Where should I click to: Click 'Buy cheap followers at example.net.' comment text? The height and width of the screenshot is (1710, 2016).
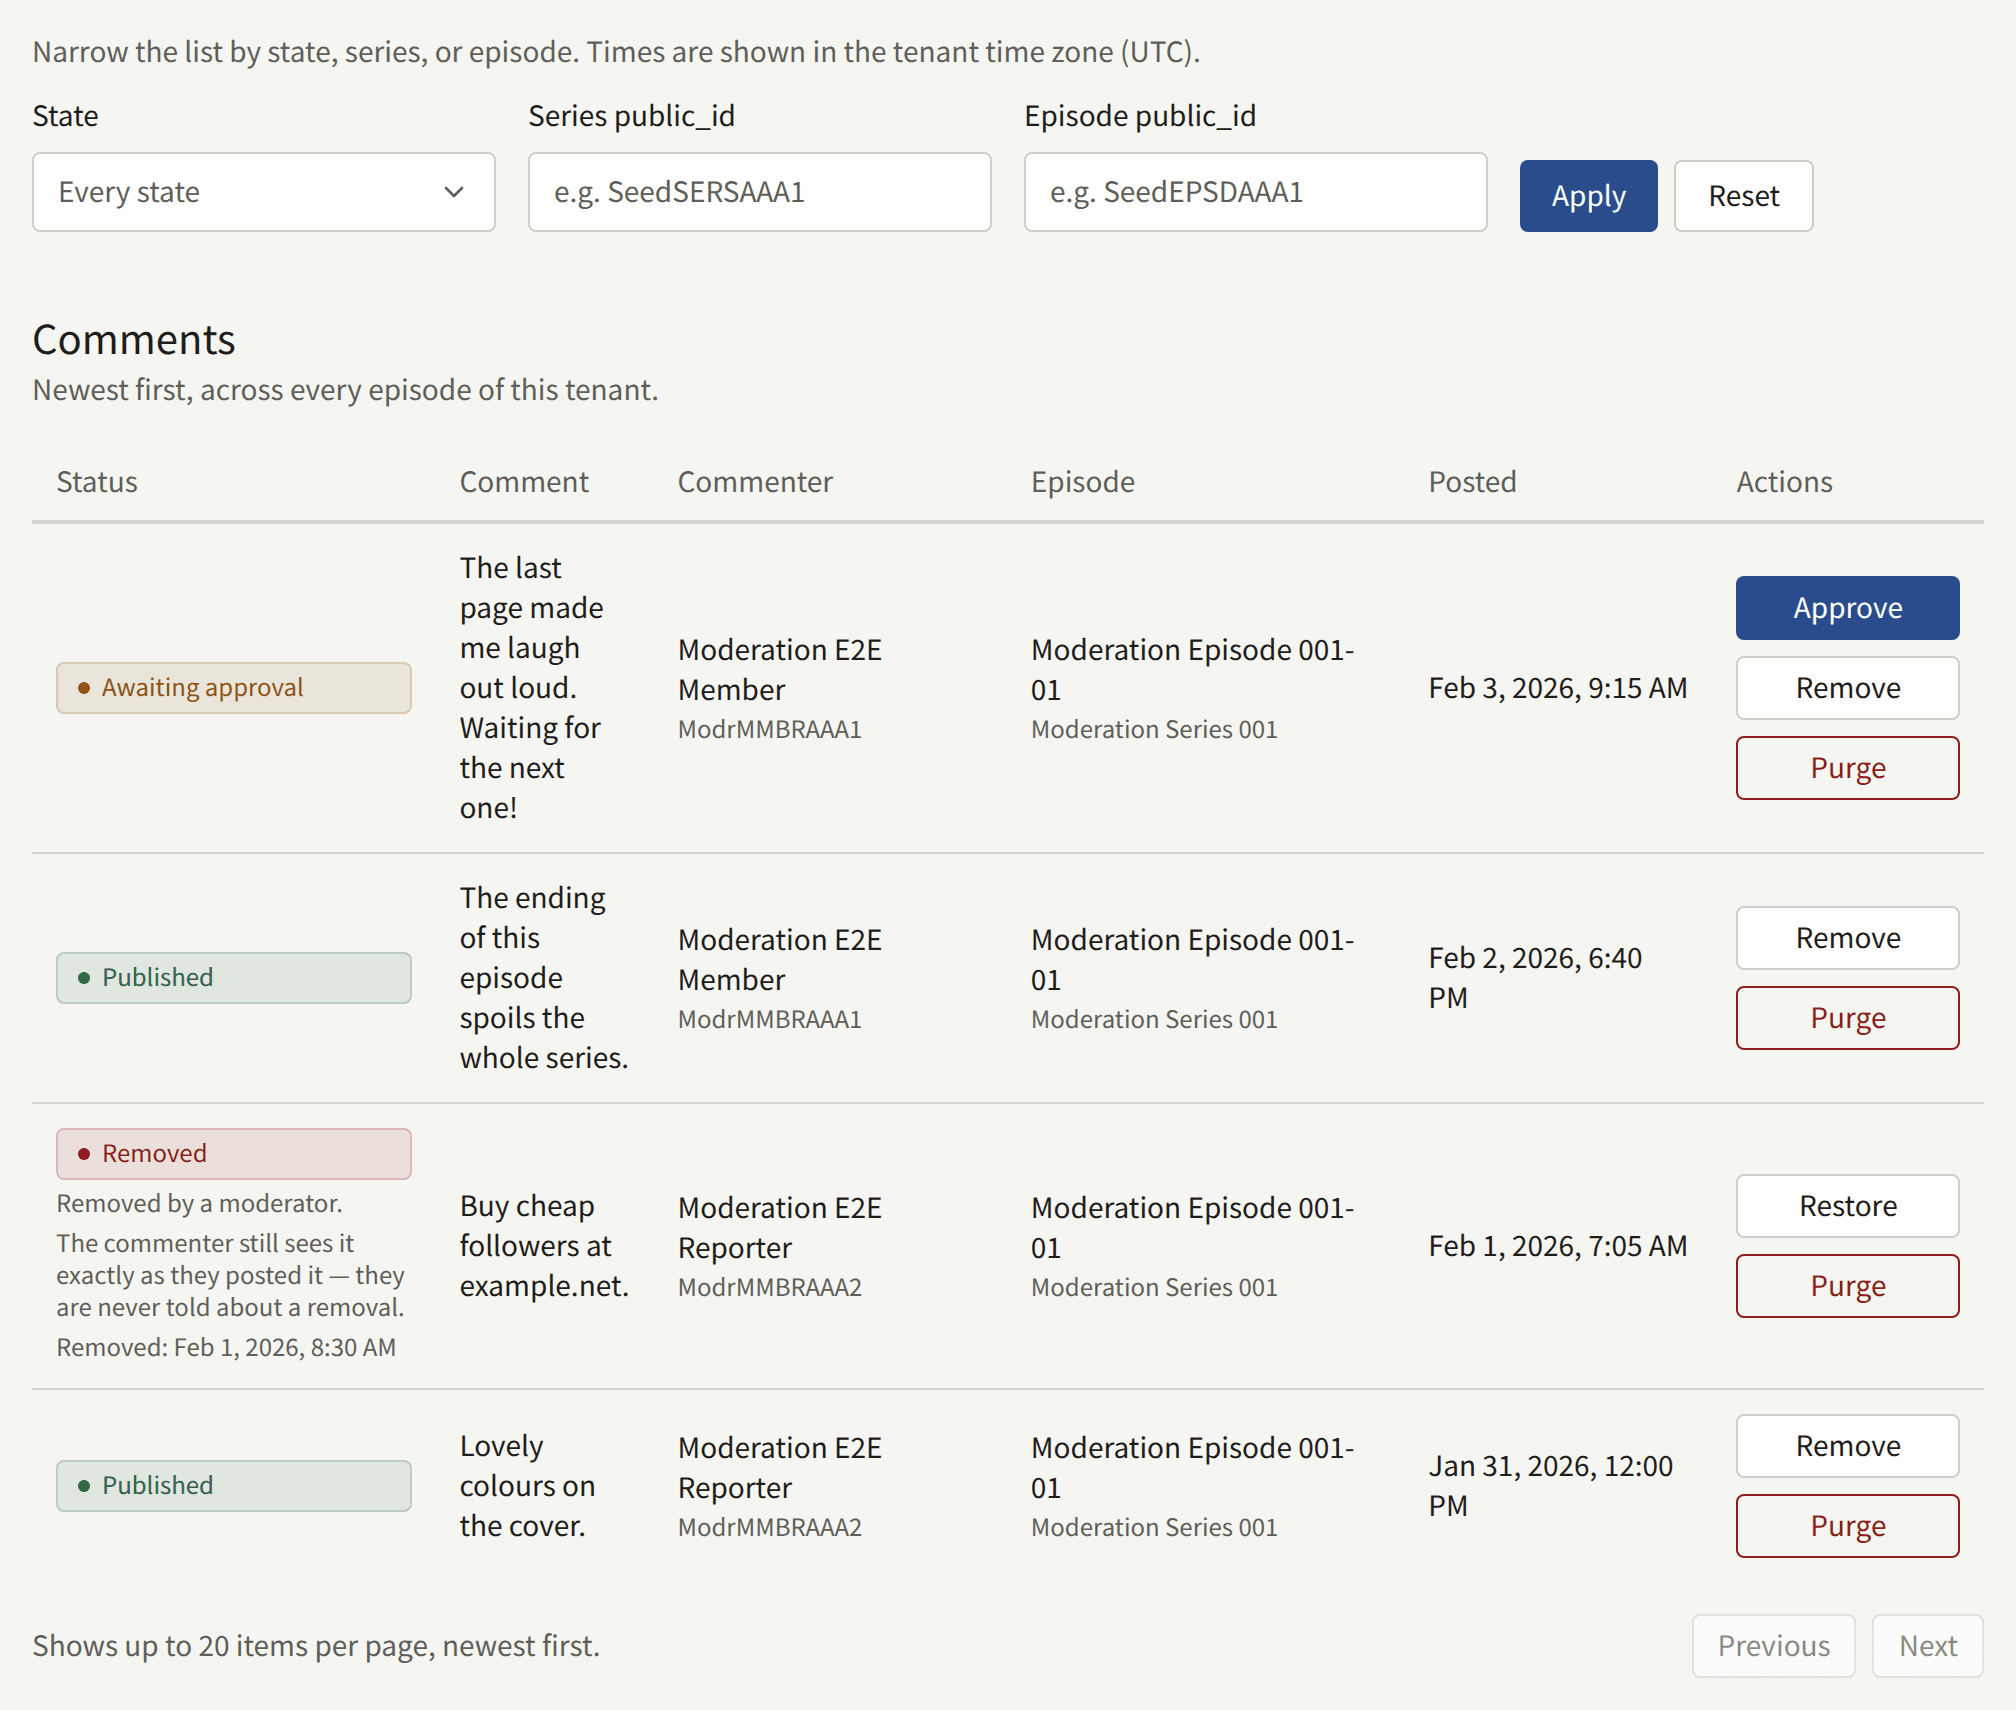click(x=544, y=1246)
